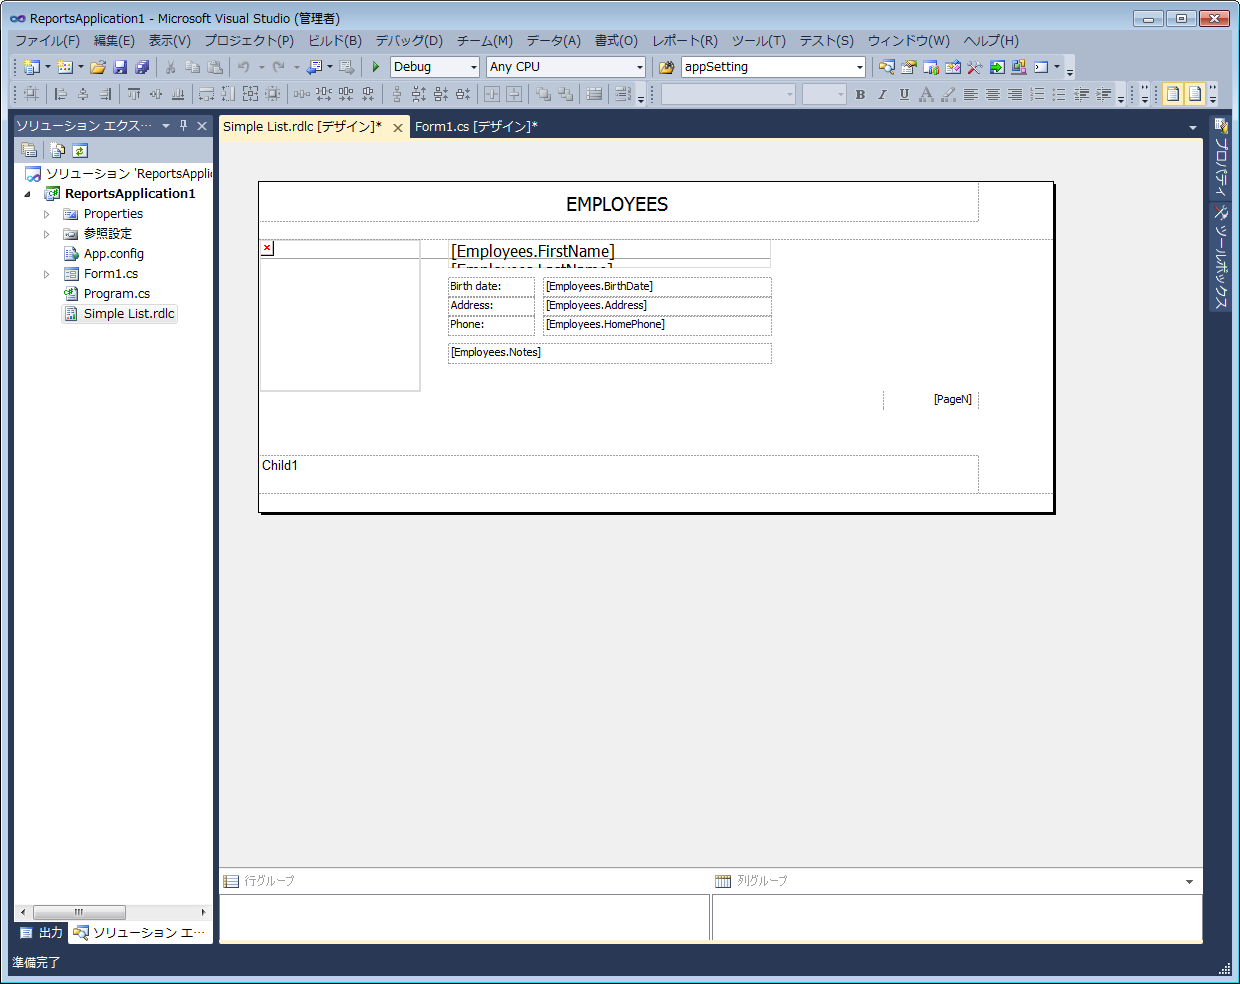Select Program.cs in Solution Explorer

tap(117, 294)
